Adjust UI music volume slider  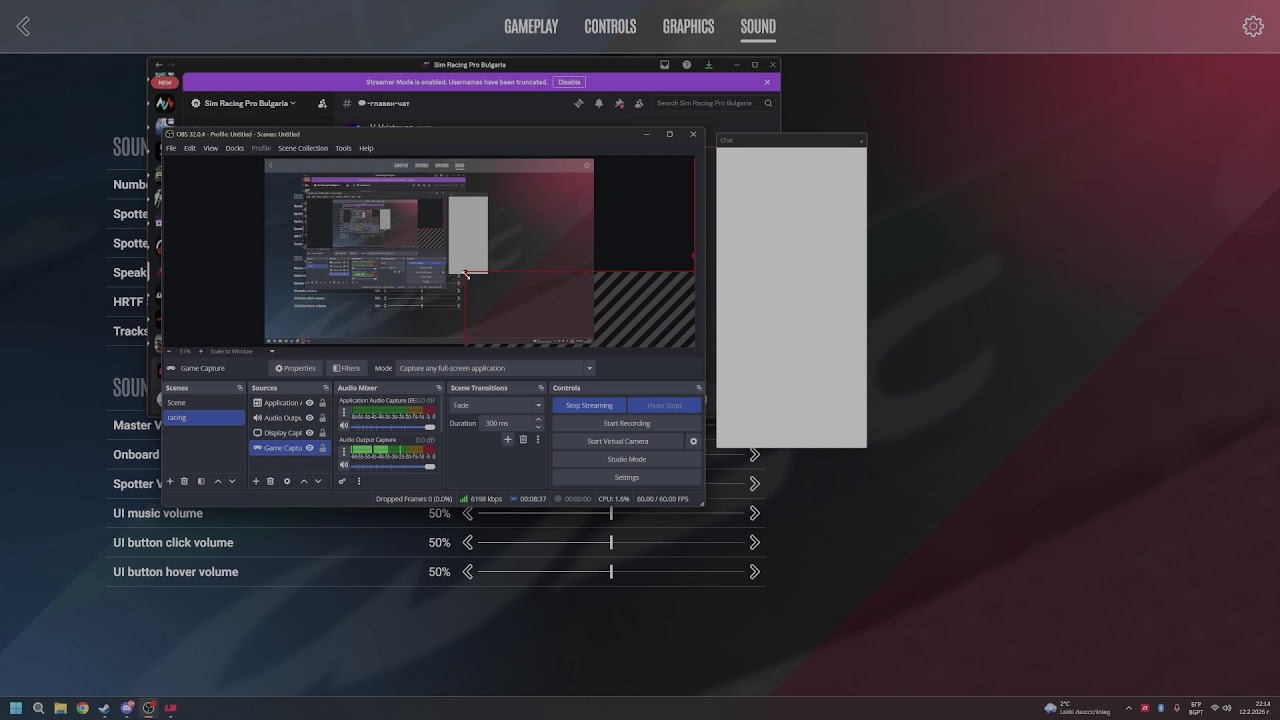pos(611,513)
